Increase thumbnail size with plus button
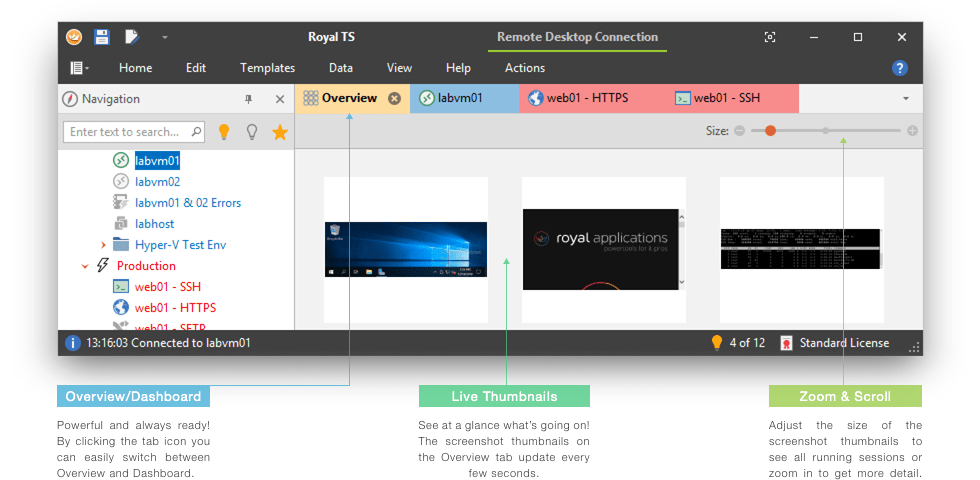 coord(912,131)
